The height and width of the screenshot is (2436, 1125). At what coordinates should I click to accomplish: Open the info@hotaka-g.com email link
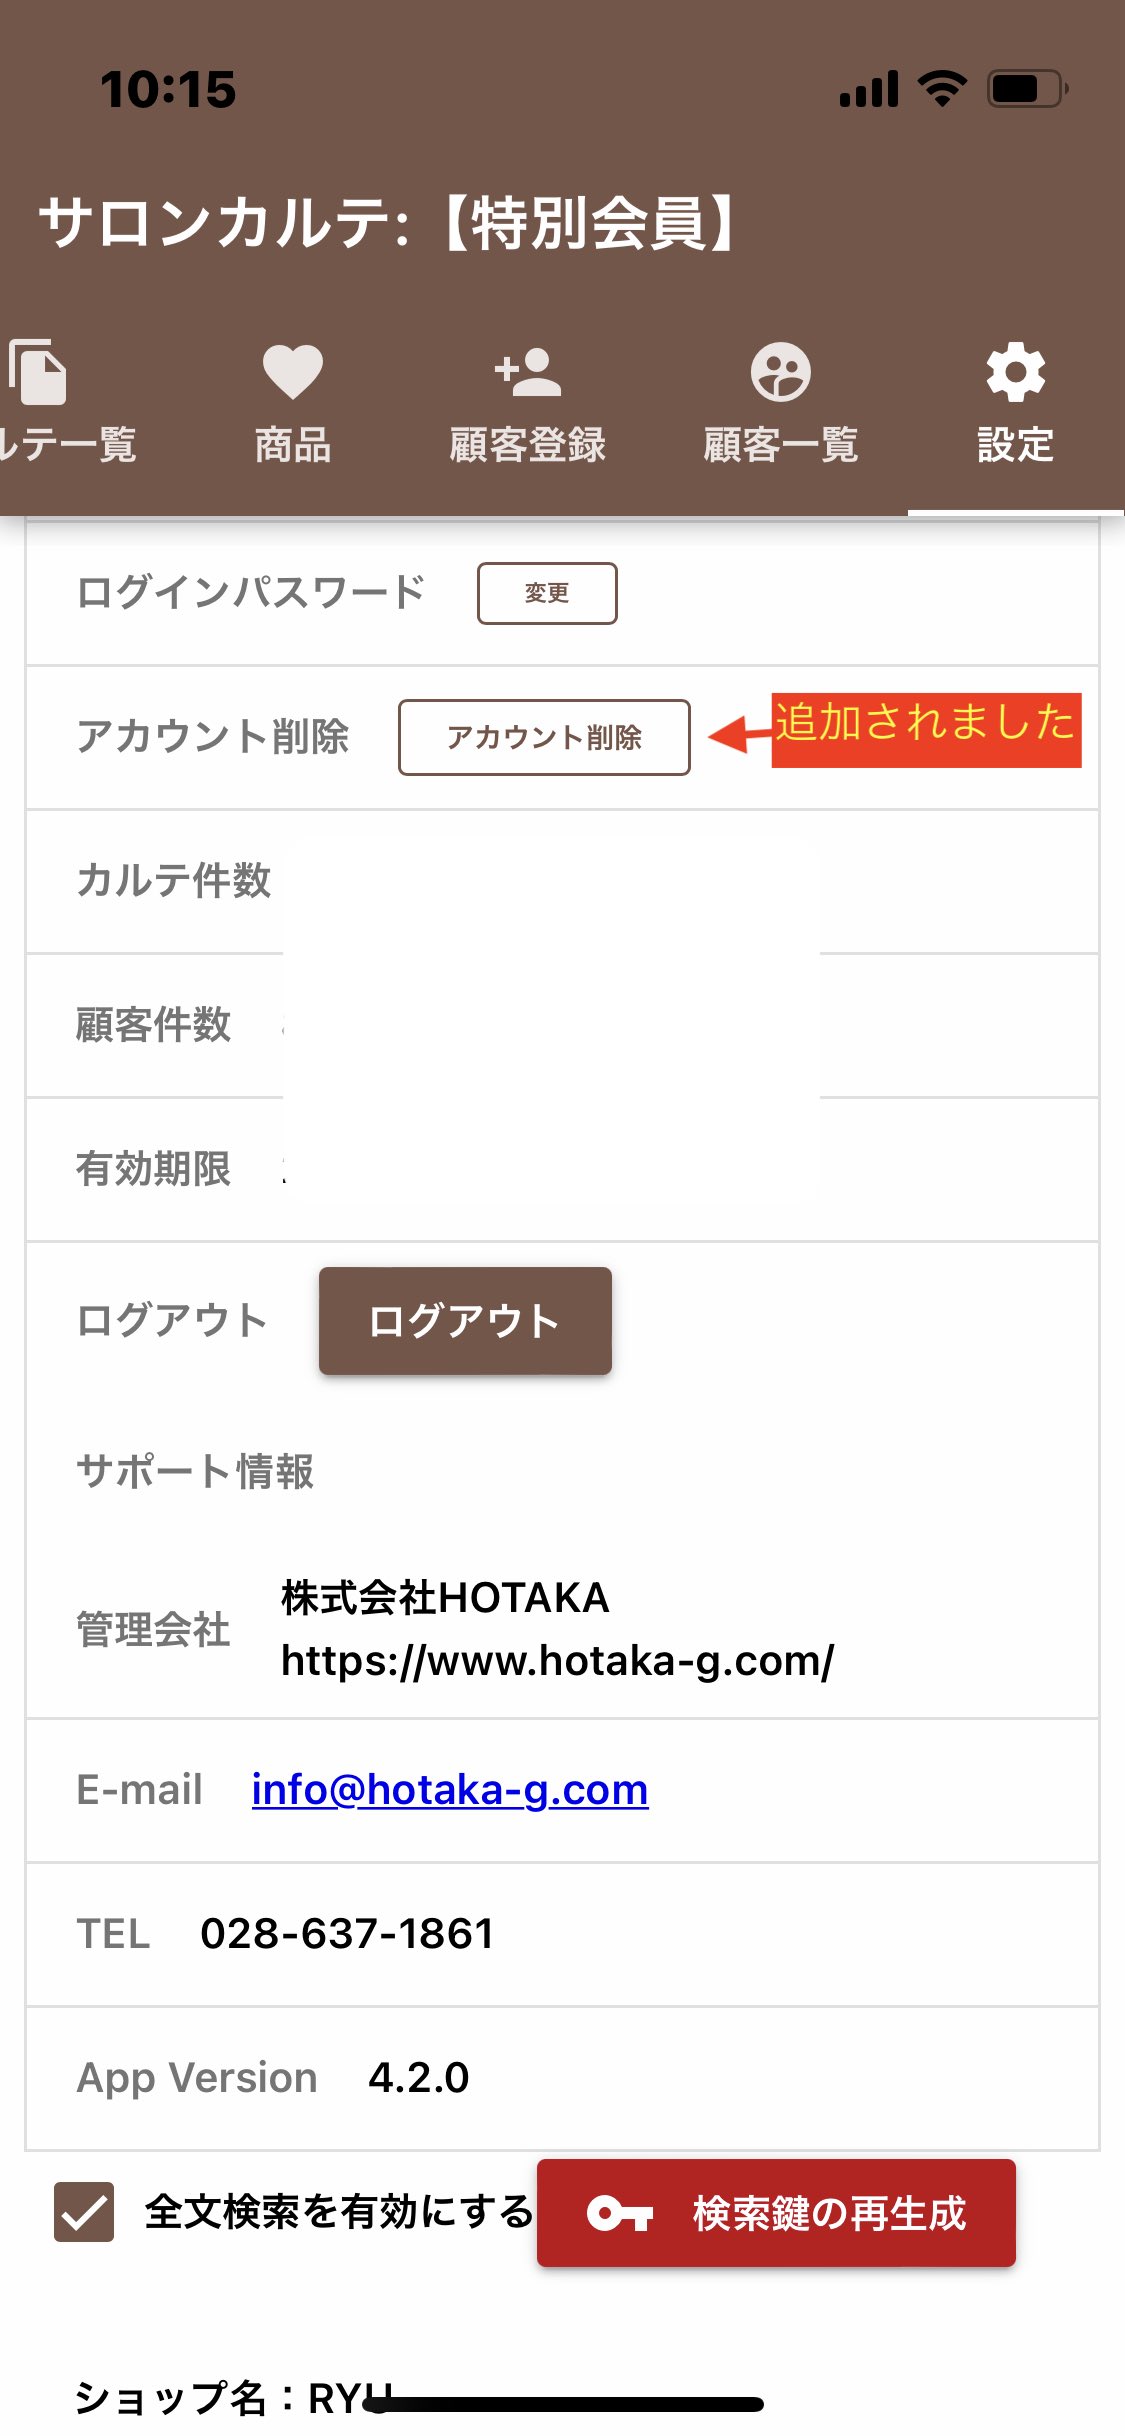(x=450, y=1790)
